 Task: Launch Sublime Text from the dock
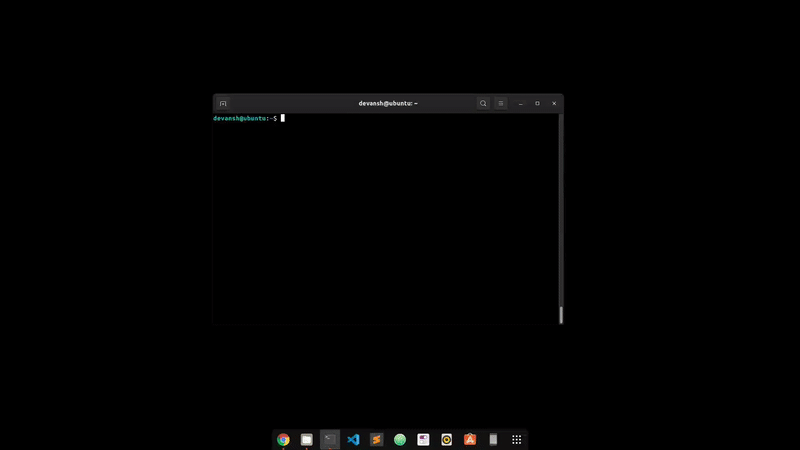point(377,439)
